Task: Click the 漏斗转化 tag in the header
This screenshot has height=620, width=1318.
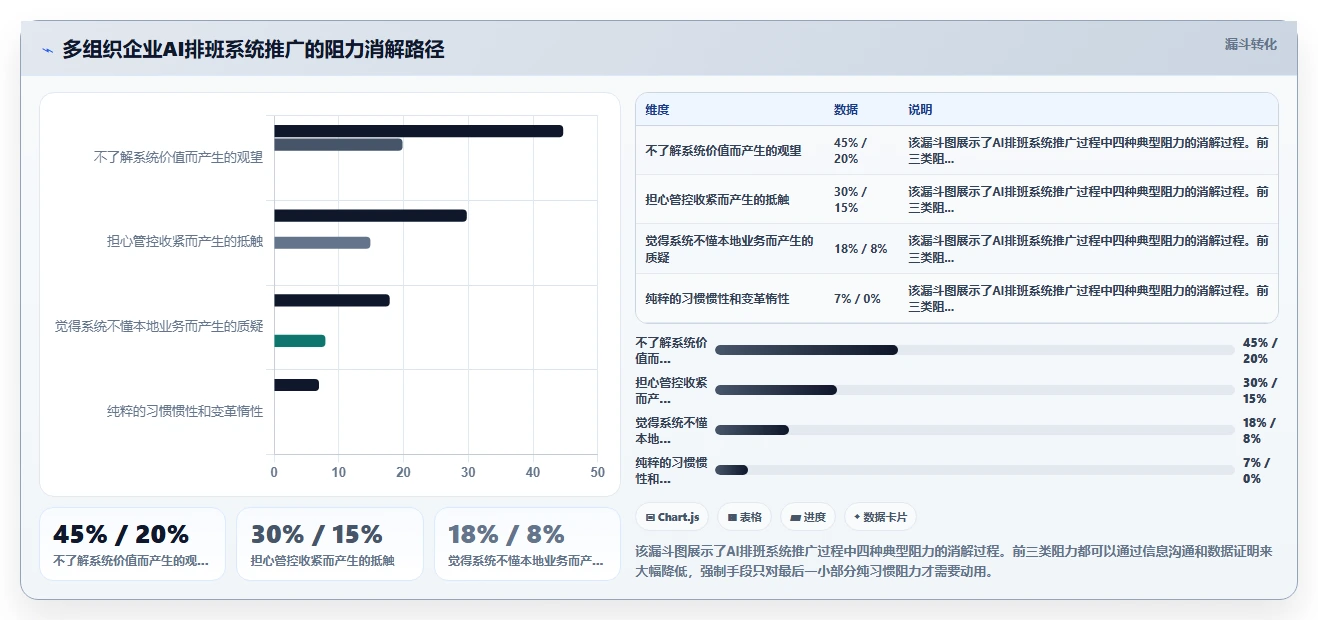Action: click(1250, 44)
